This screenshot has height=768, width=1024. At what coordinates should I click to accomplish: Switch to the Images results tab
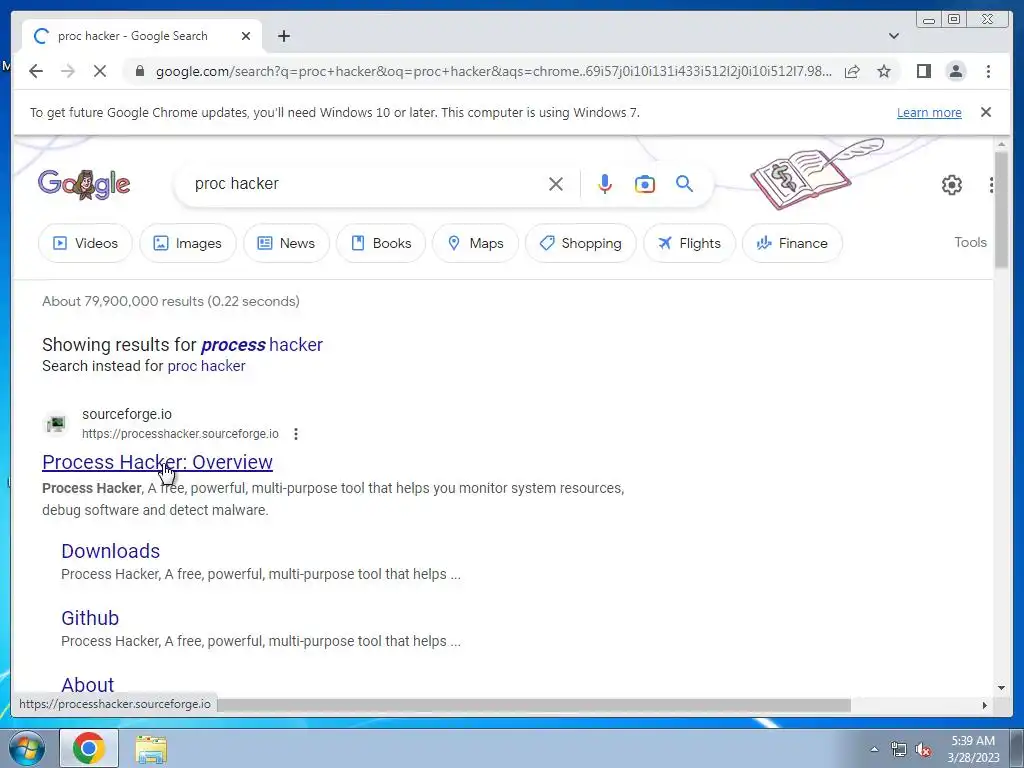(x=187, y=243)
